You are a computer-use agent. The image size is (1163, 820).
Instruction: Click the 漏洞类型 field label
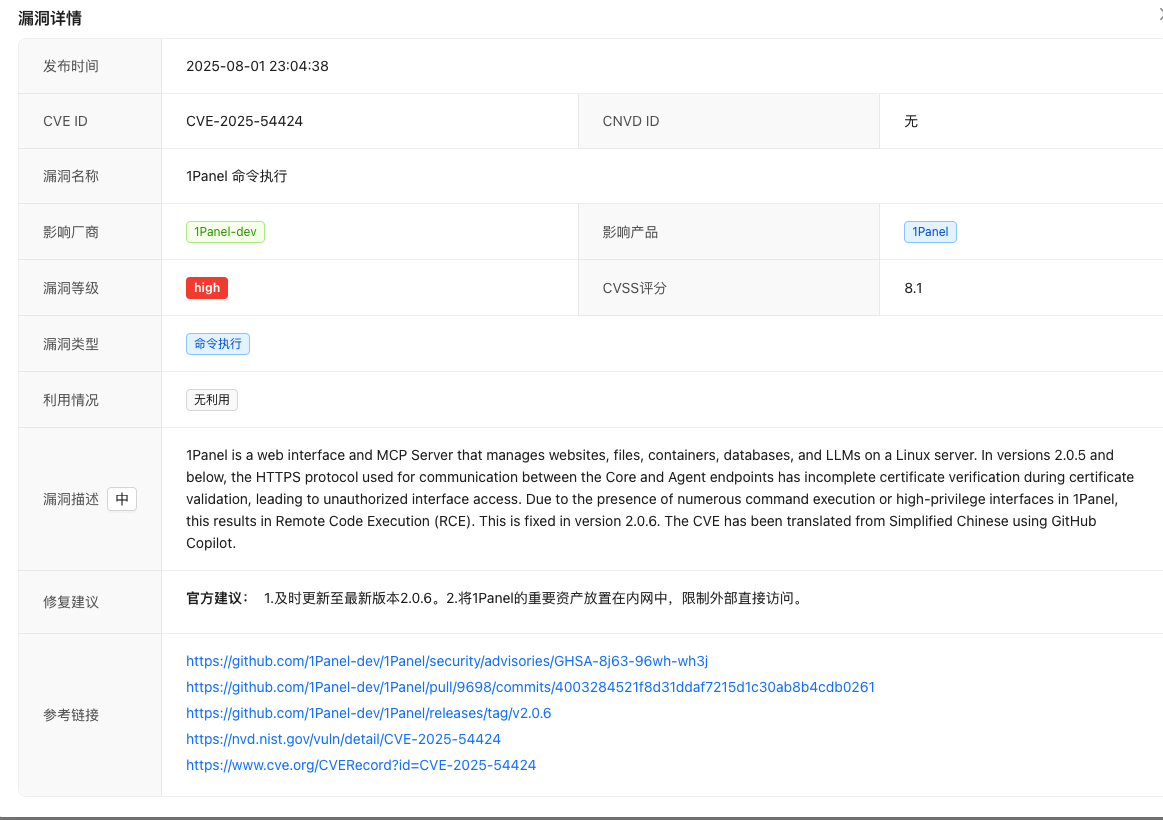(70, 344)
